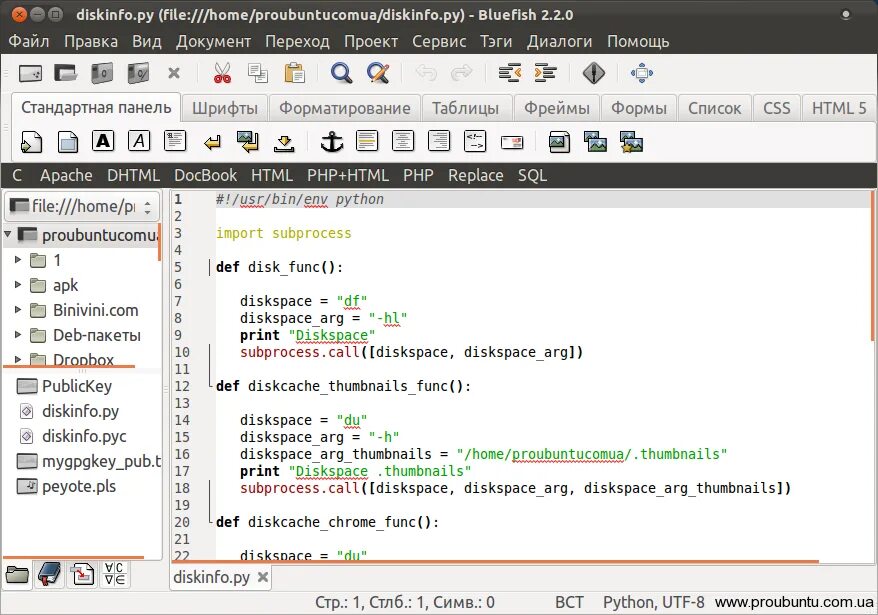Insert thumbnail icon
Screen dimensions: 878x615
pyautogui.click(x=595, y=142)
